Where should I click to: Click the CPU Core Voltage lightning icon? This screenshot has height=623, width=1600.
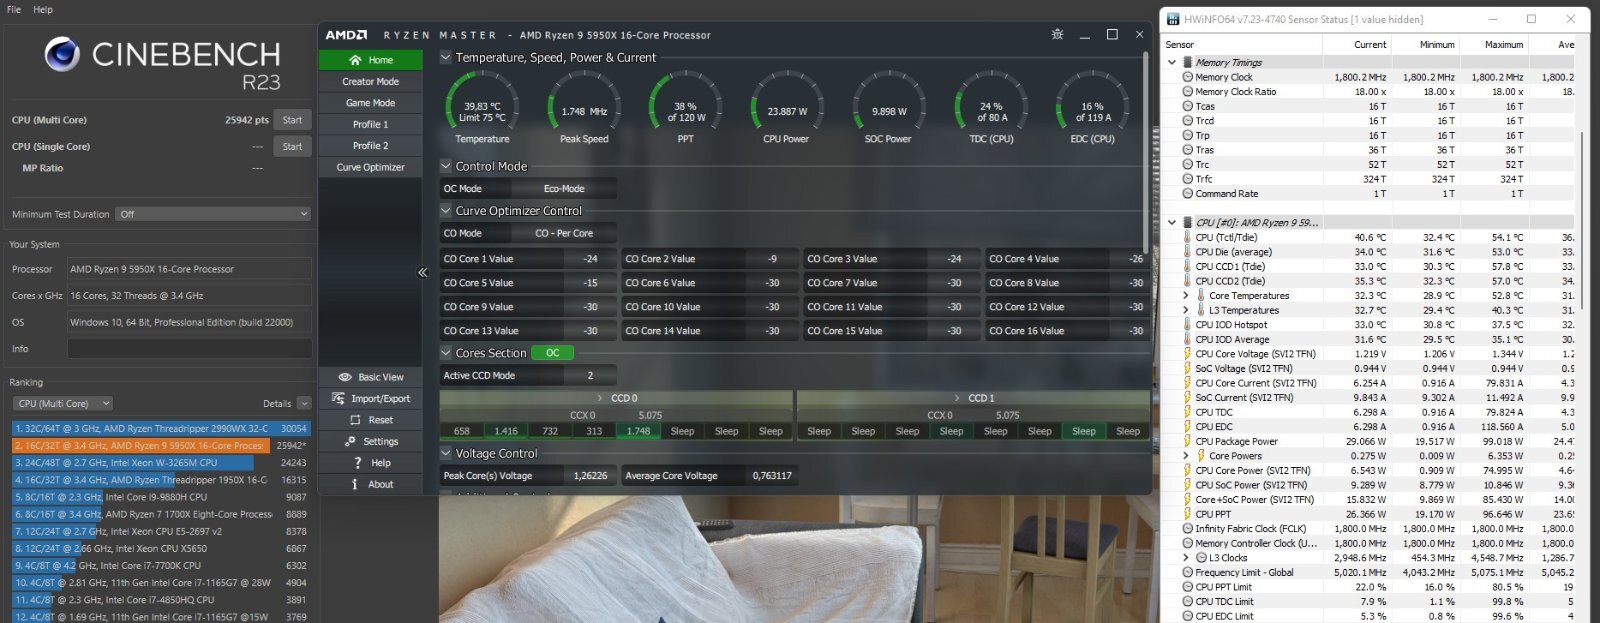point(1188,354)
